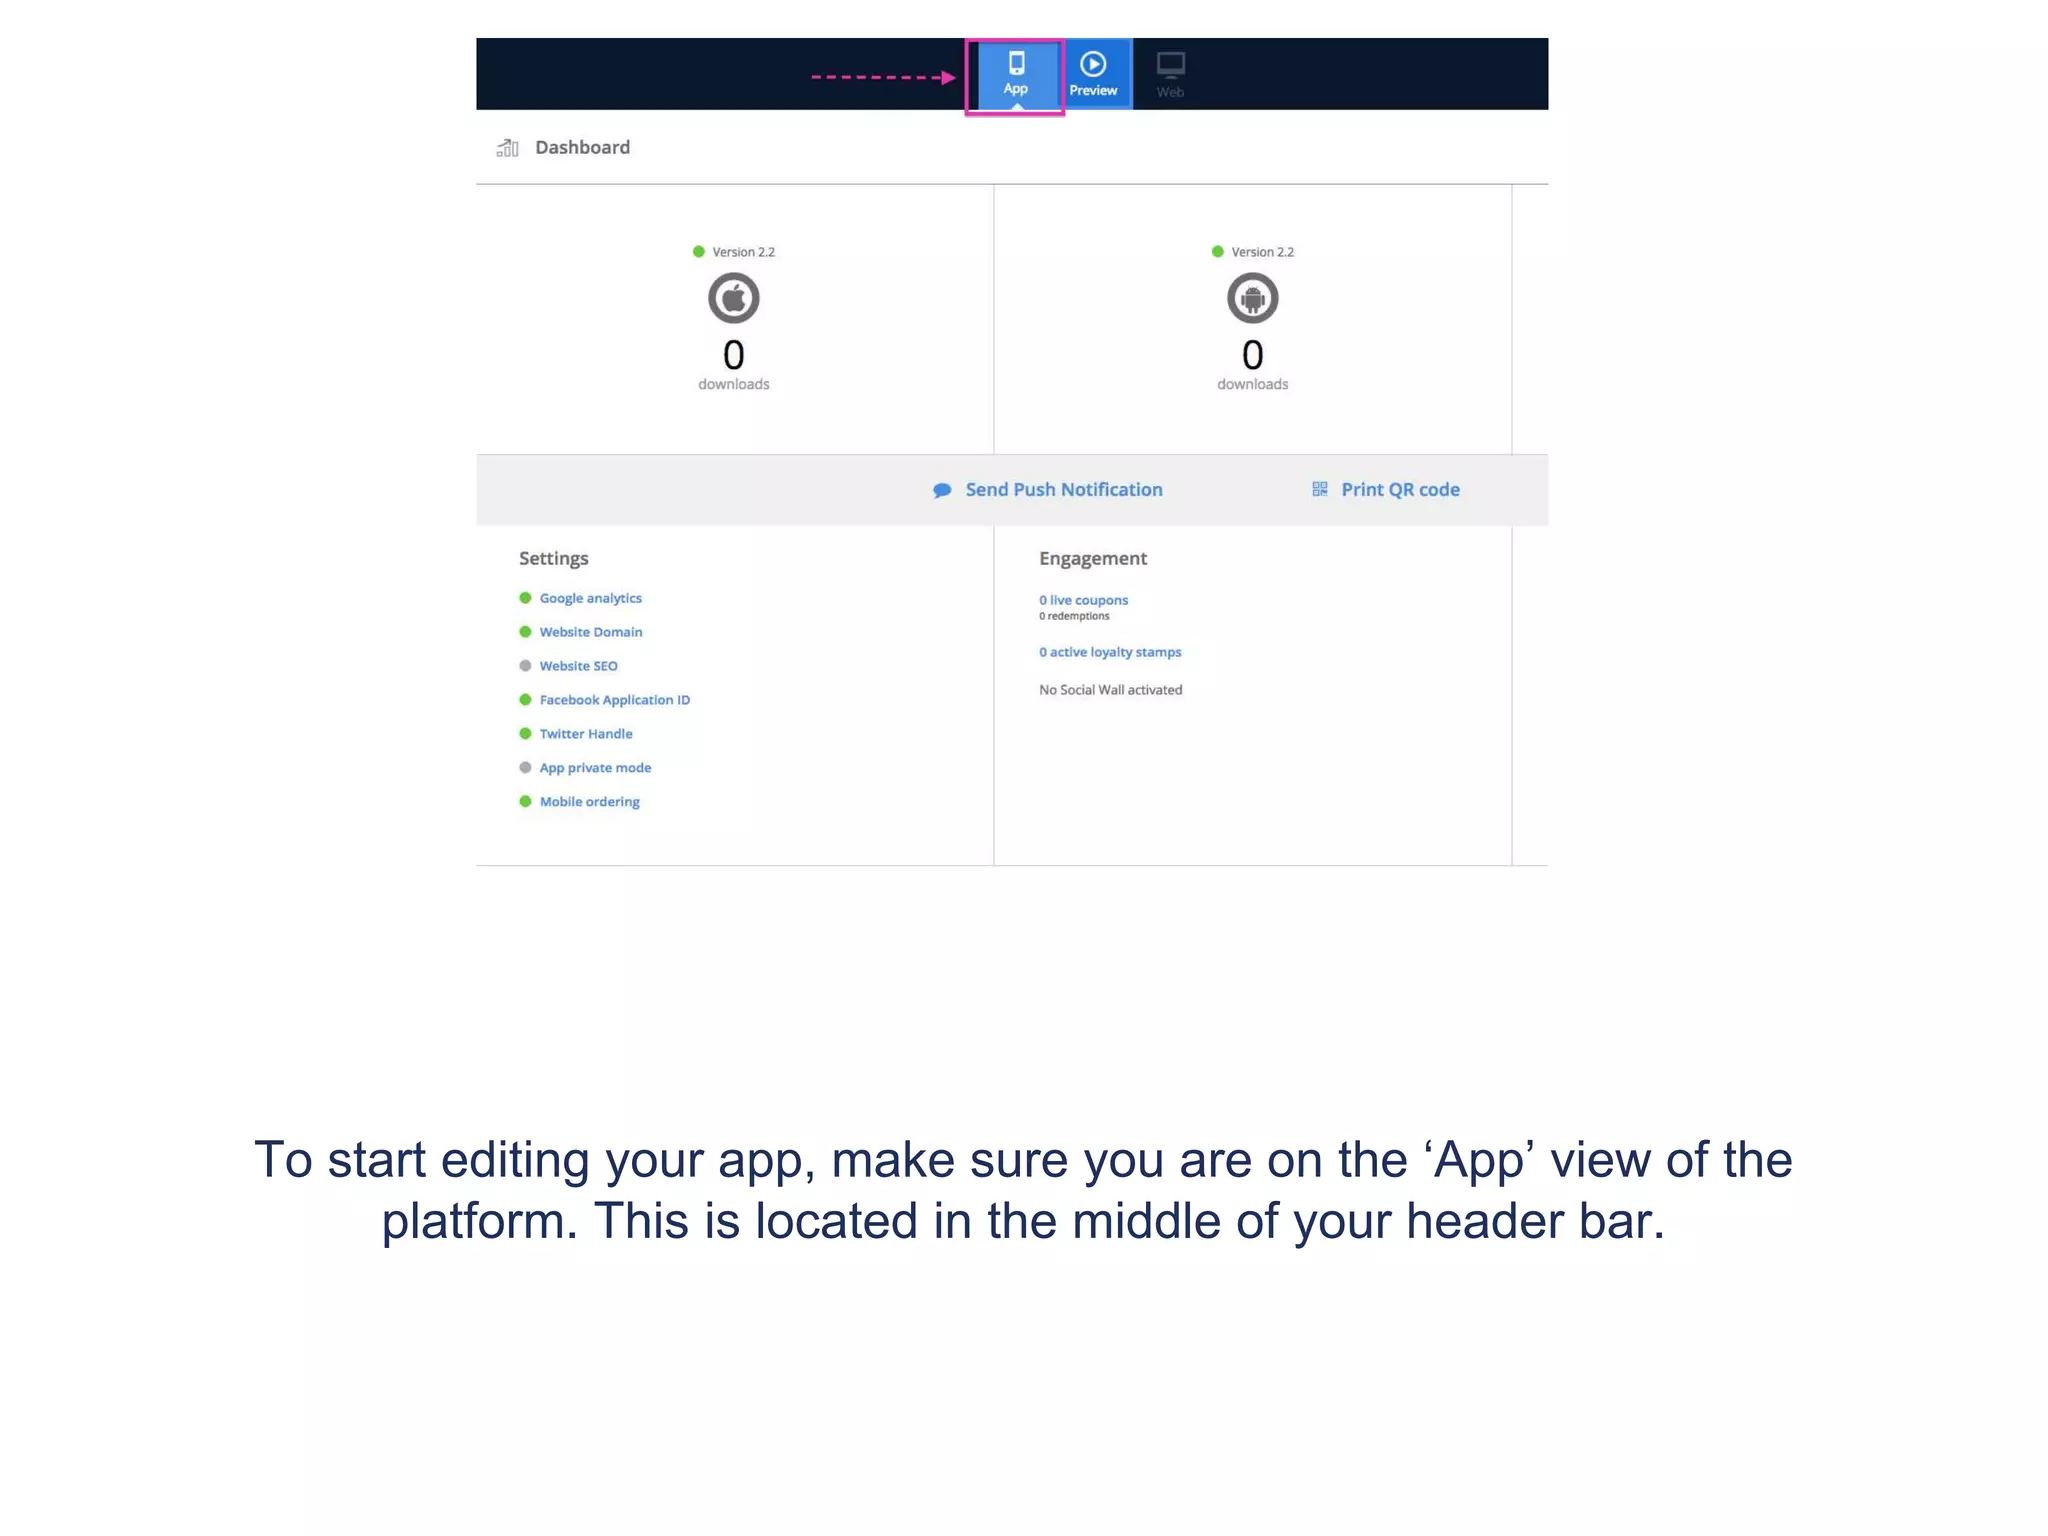2048x1536 pixels.
Task: Open Print QR code
Action: pos(1400,490)
